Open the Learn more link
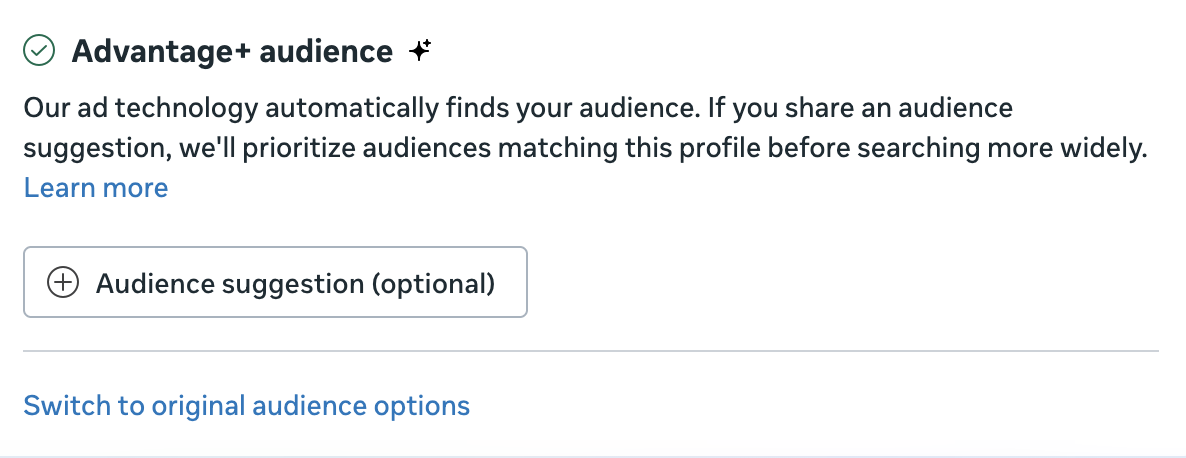The image size is (1186, 458). point(96,187)
